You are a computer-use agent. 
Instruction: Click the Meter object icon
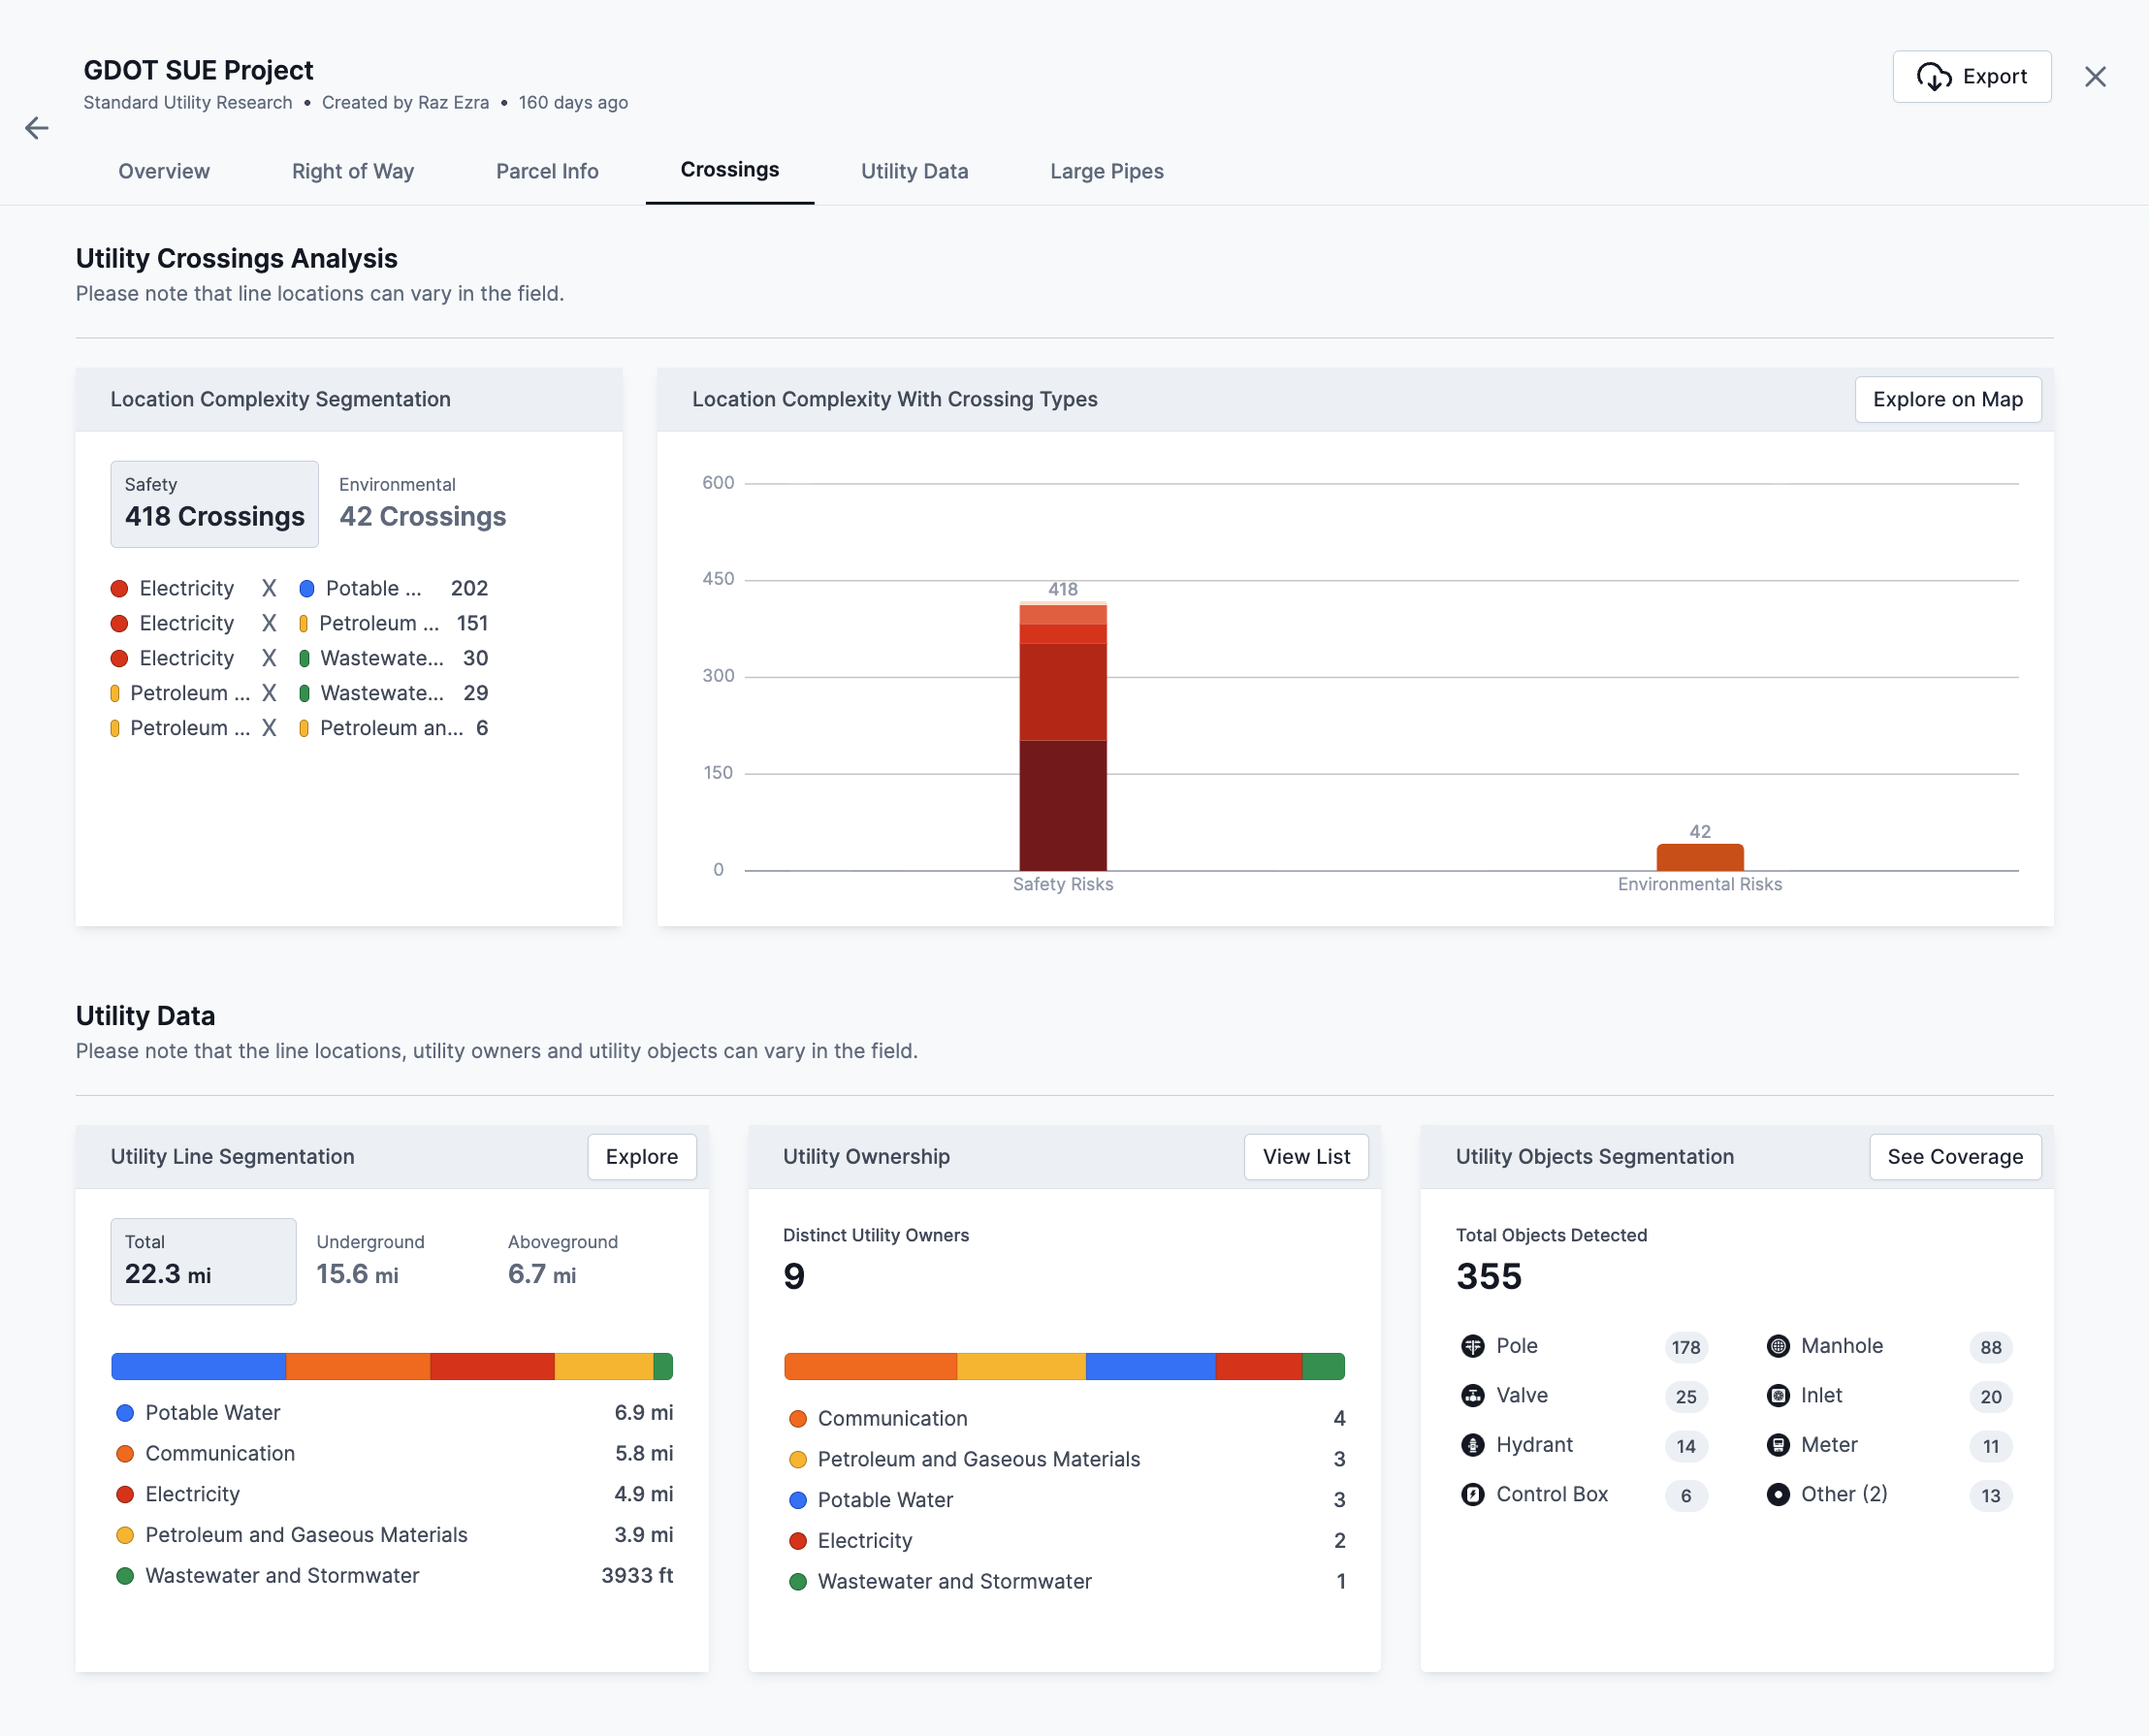[x=1777, y=1445]
